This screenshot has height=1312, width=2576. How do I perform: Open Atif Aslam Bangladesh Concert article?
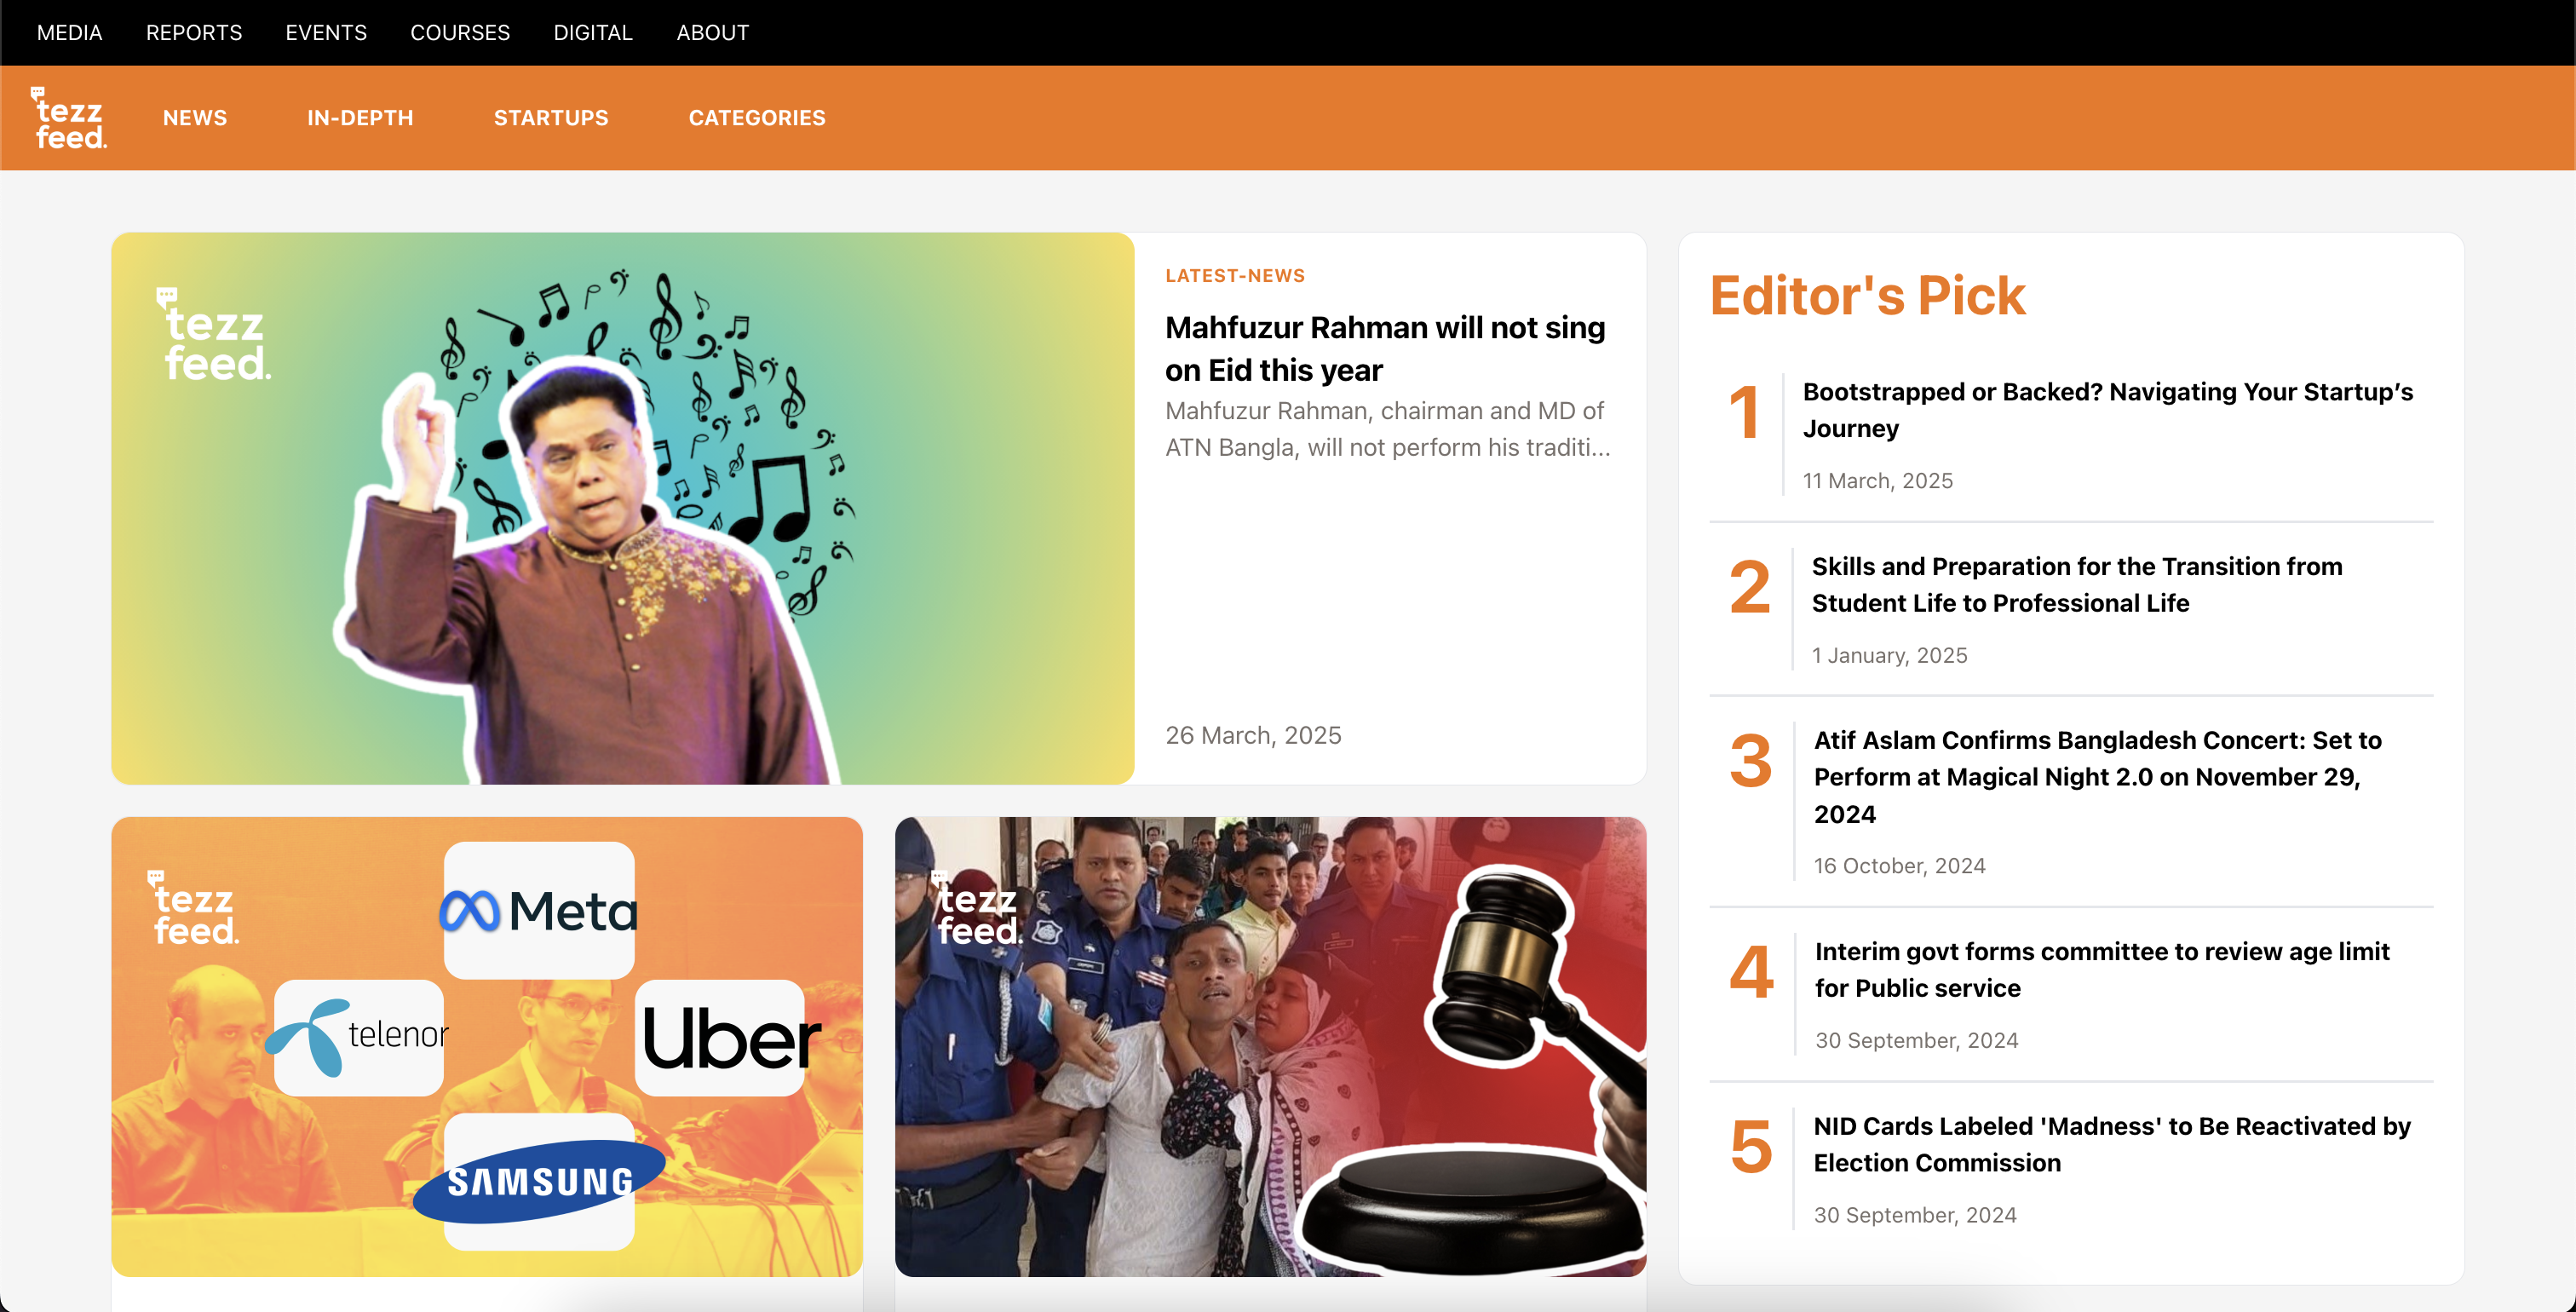click(x=2097, y=777)
